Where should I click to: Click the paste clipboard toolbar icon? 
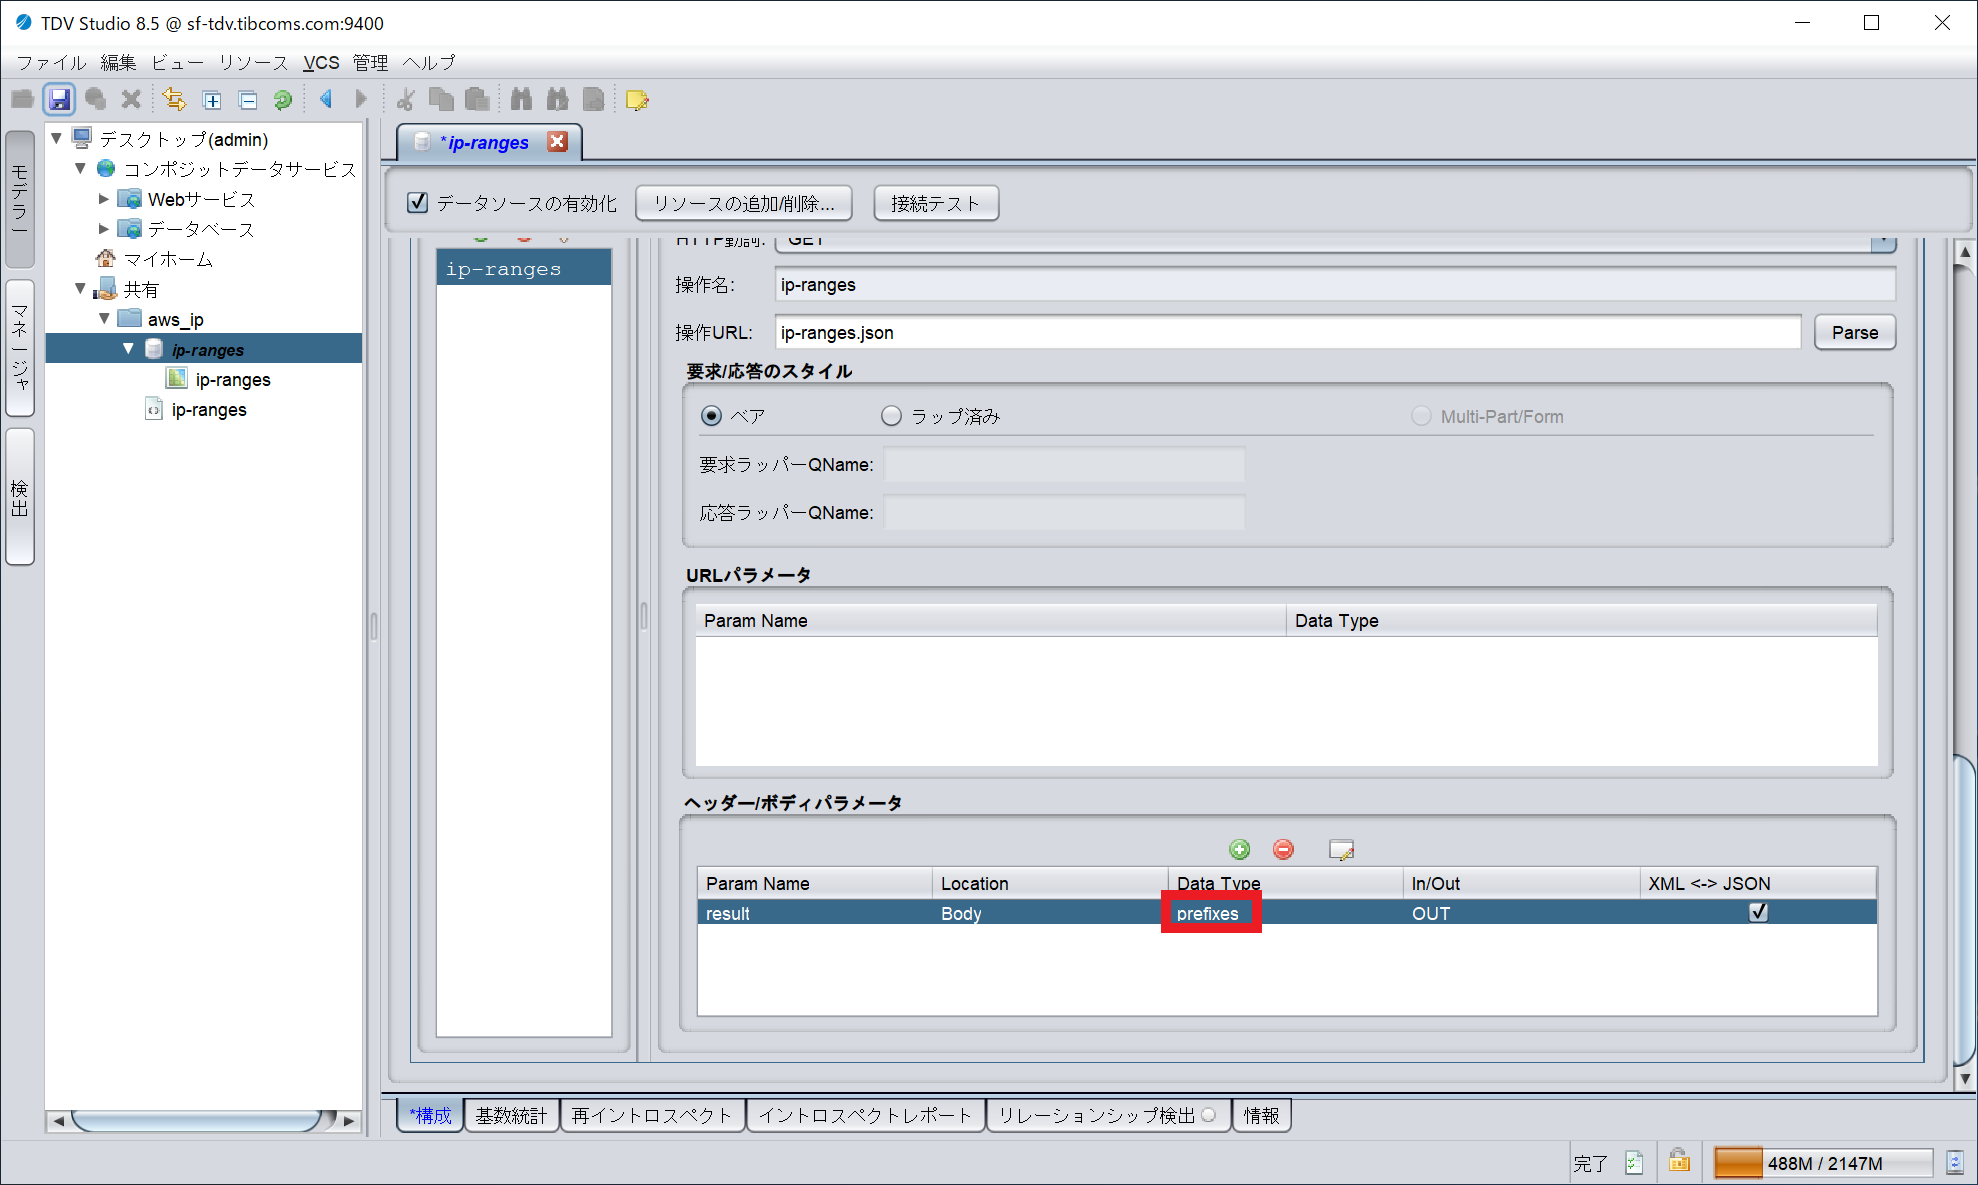click(478, 99)
